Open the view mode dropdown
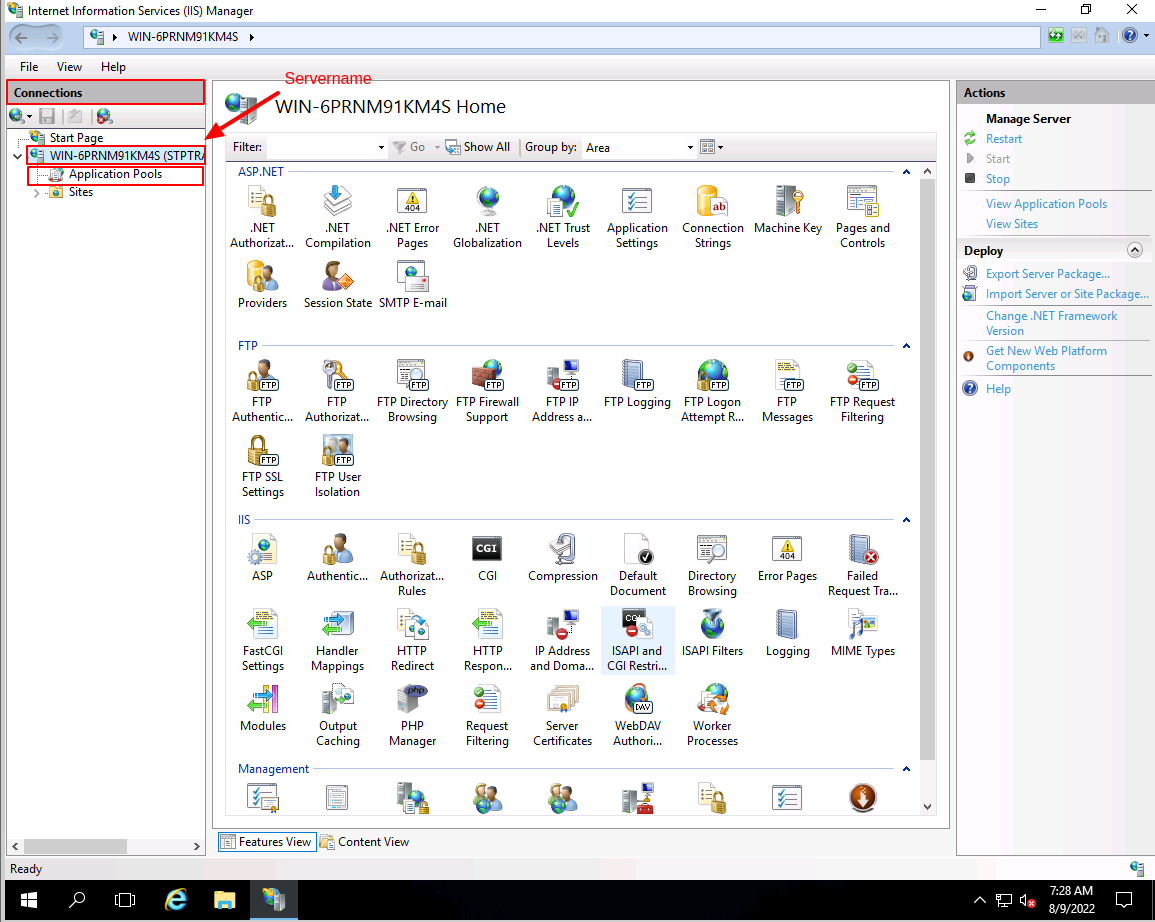The height and width of the screenshot is (922, 1155). [x=712, y=147]
